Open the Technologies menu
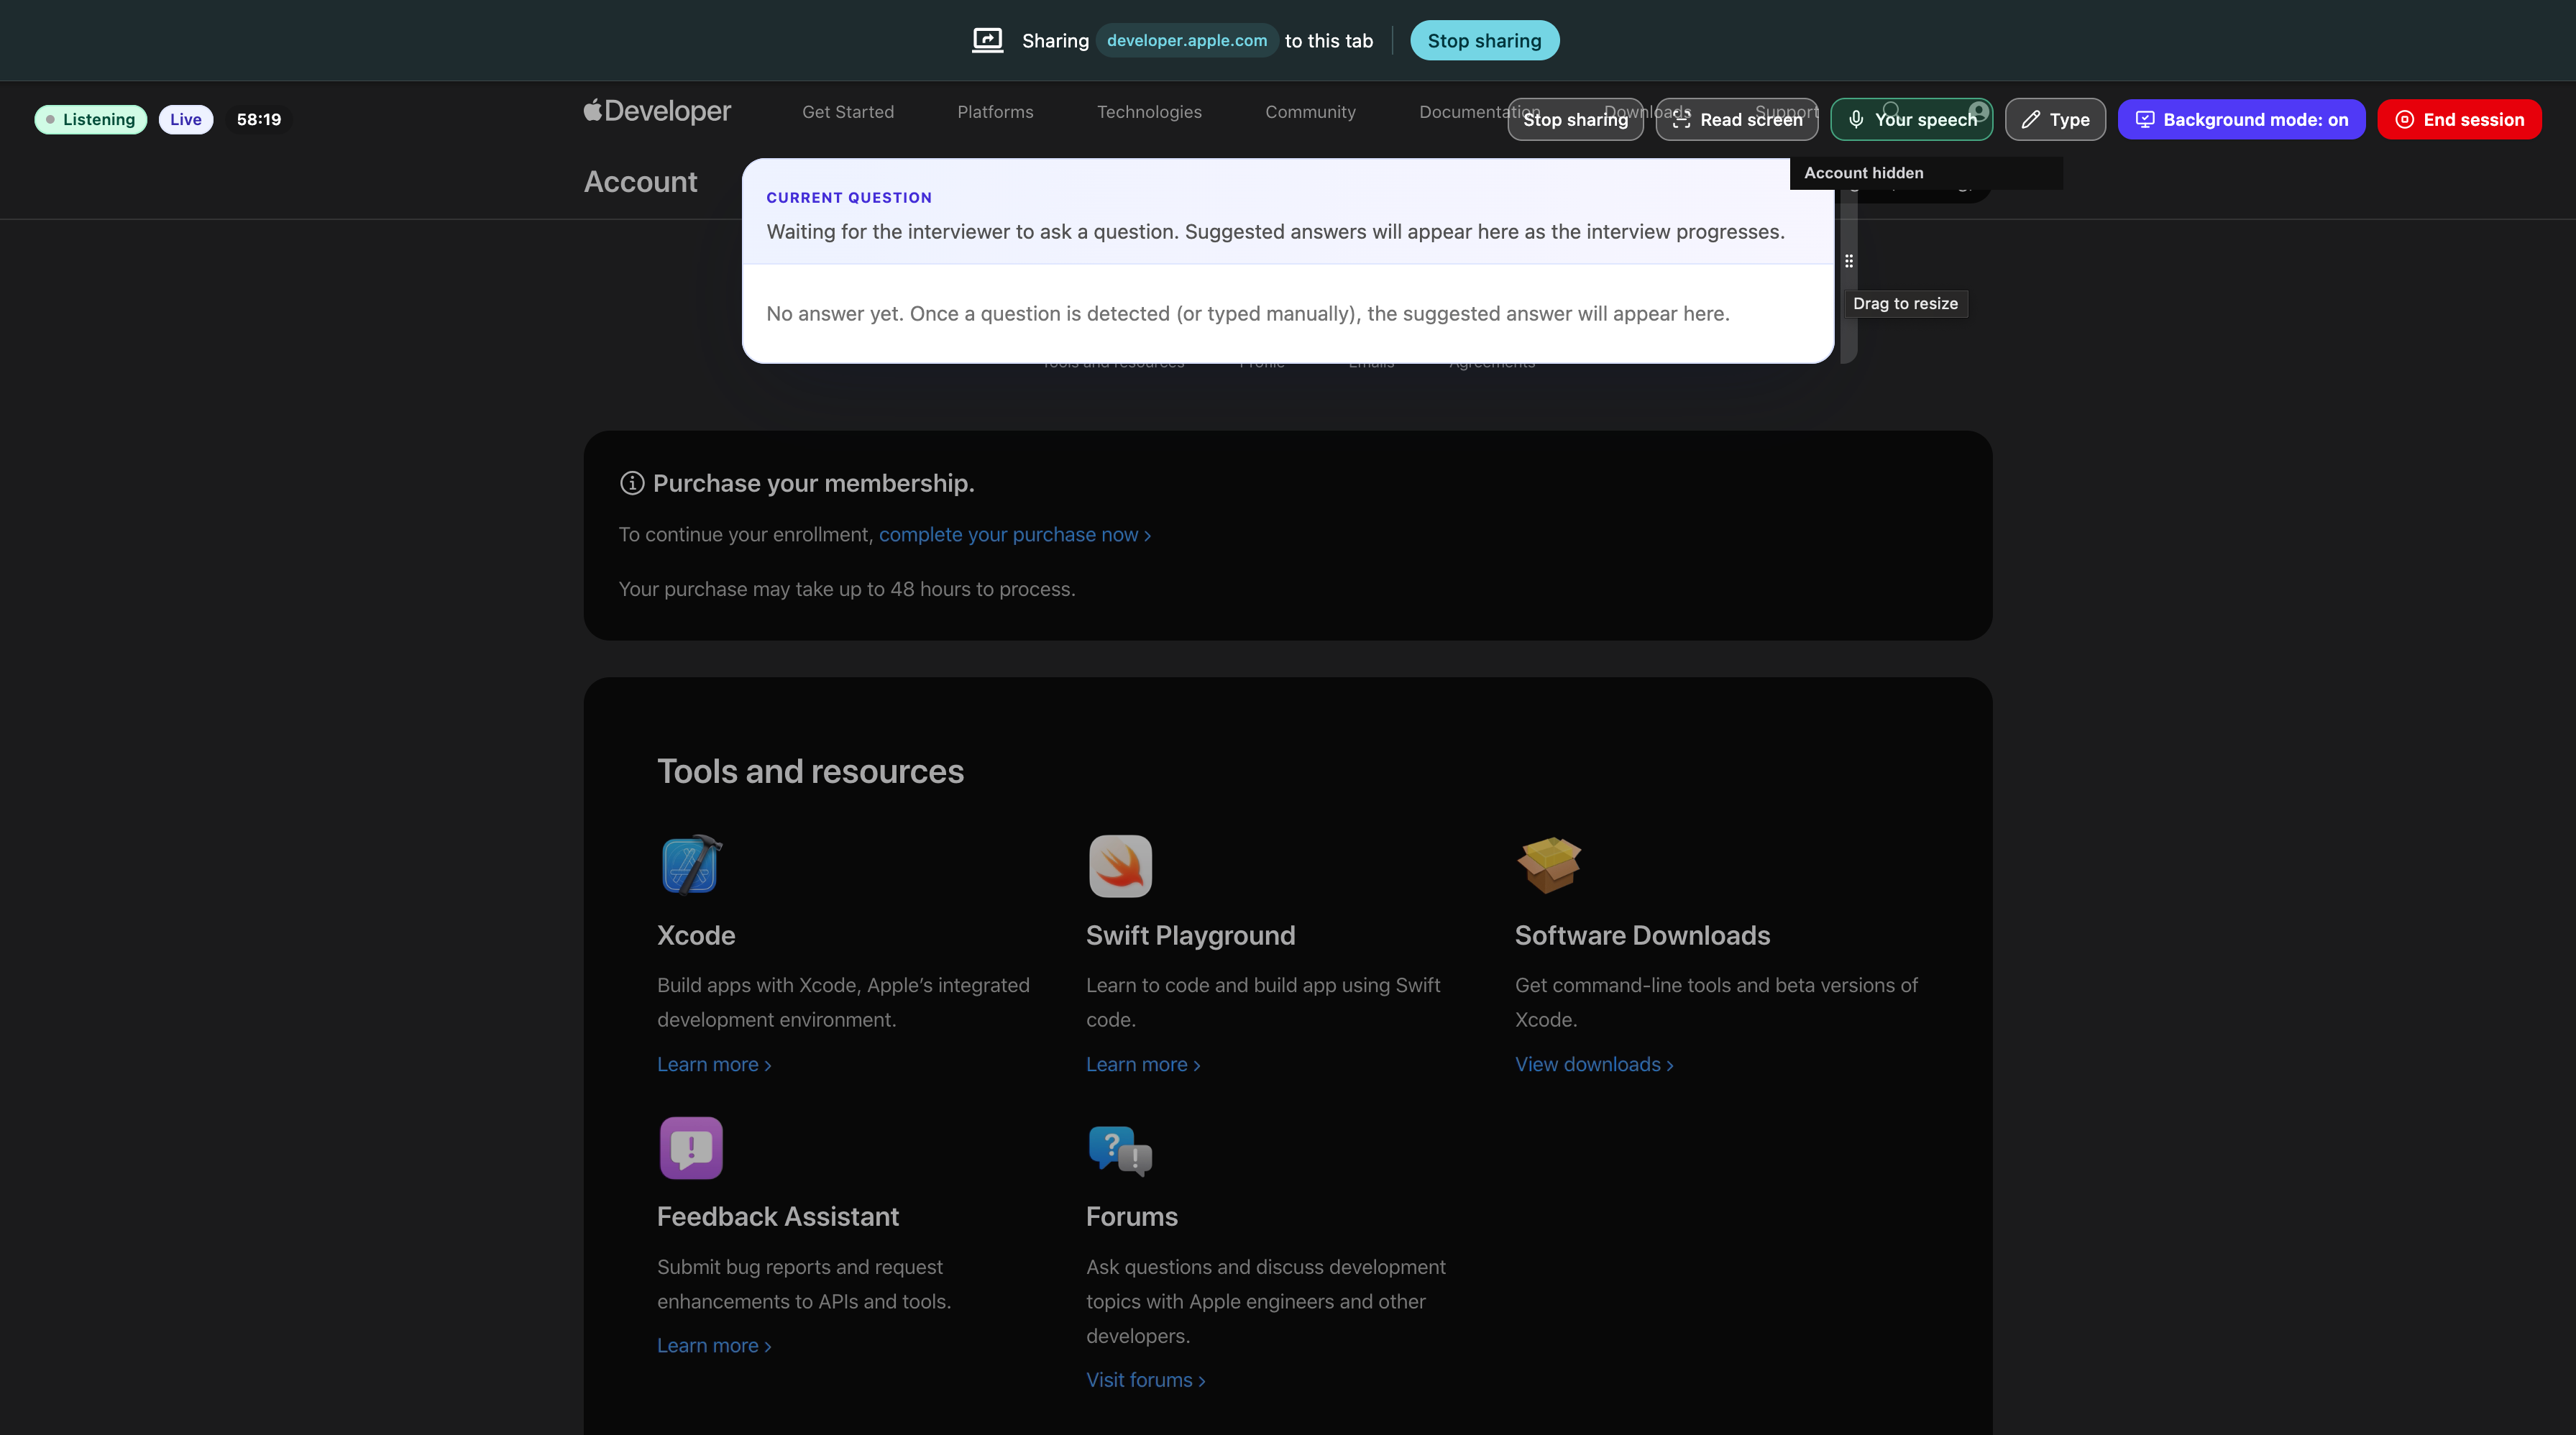 click(x=1149, y=112)
